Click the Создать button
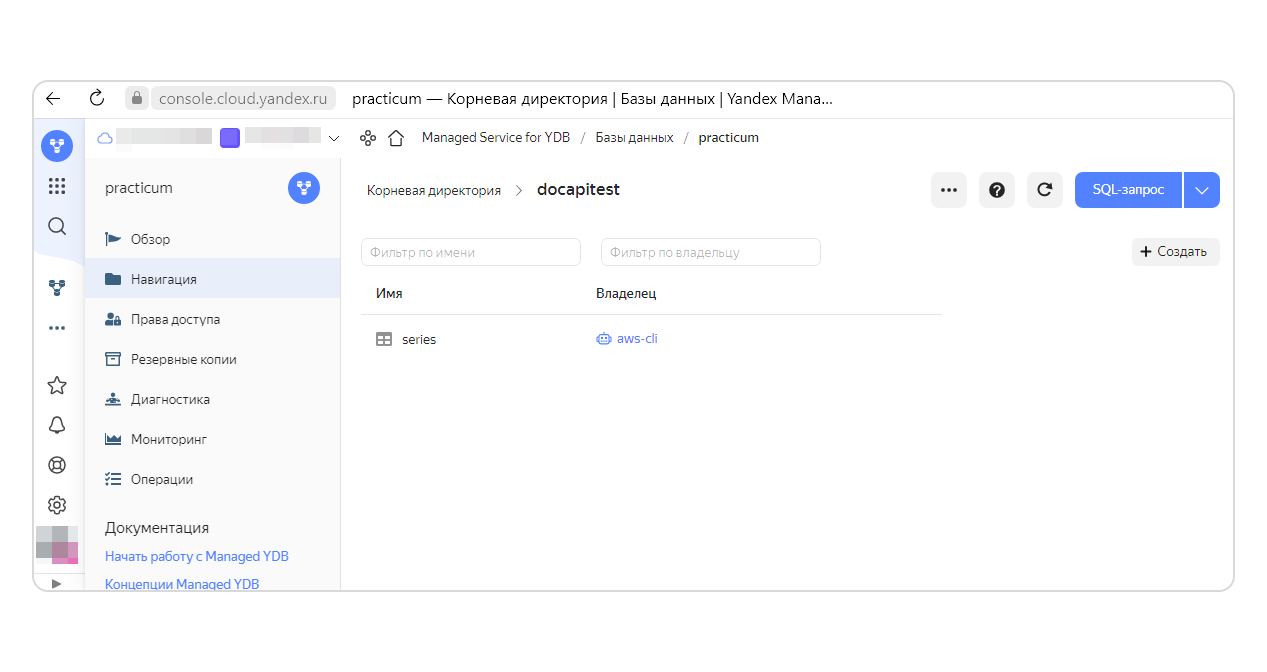The height and width of the screenshot is (672, 1267). pos(1176,252)
